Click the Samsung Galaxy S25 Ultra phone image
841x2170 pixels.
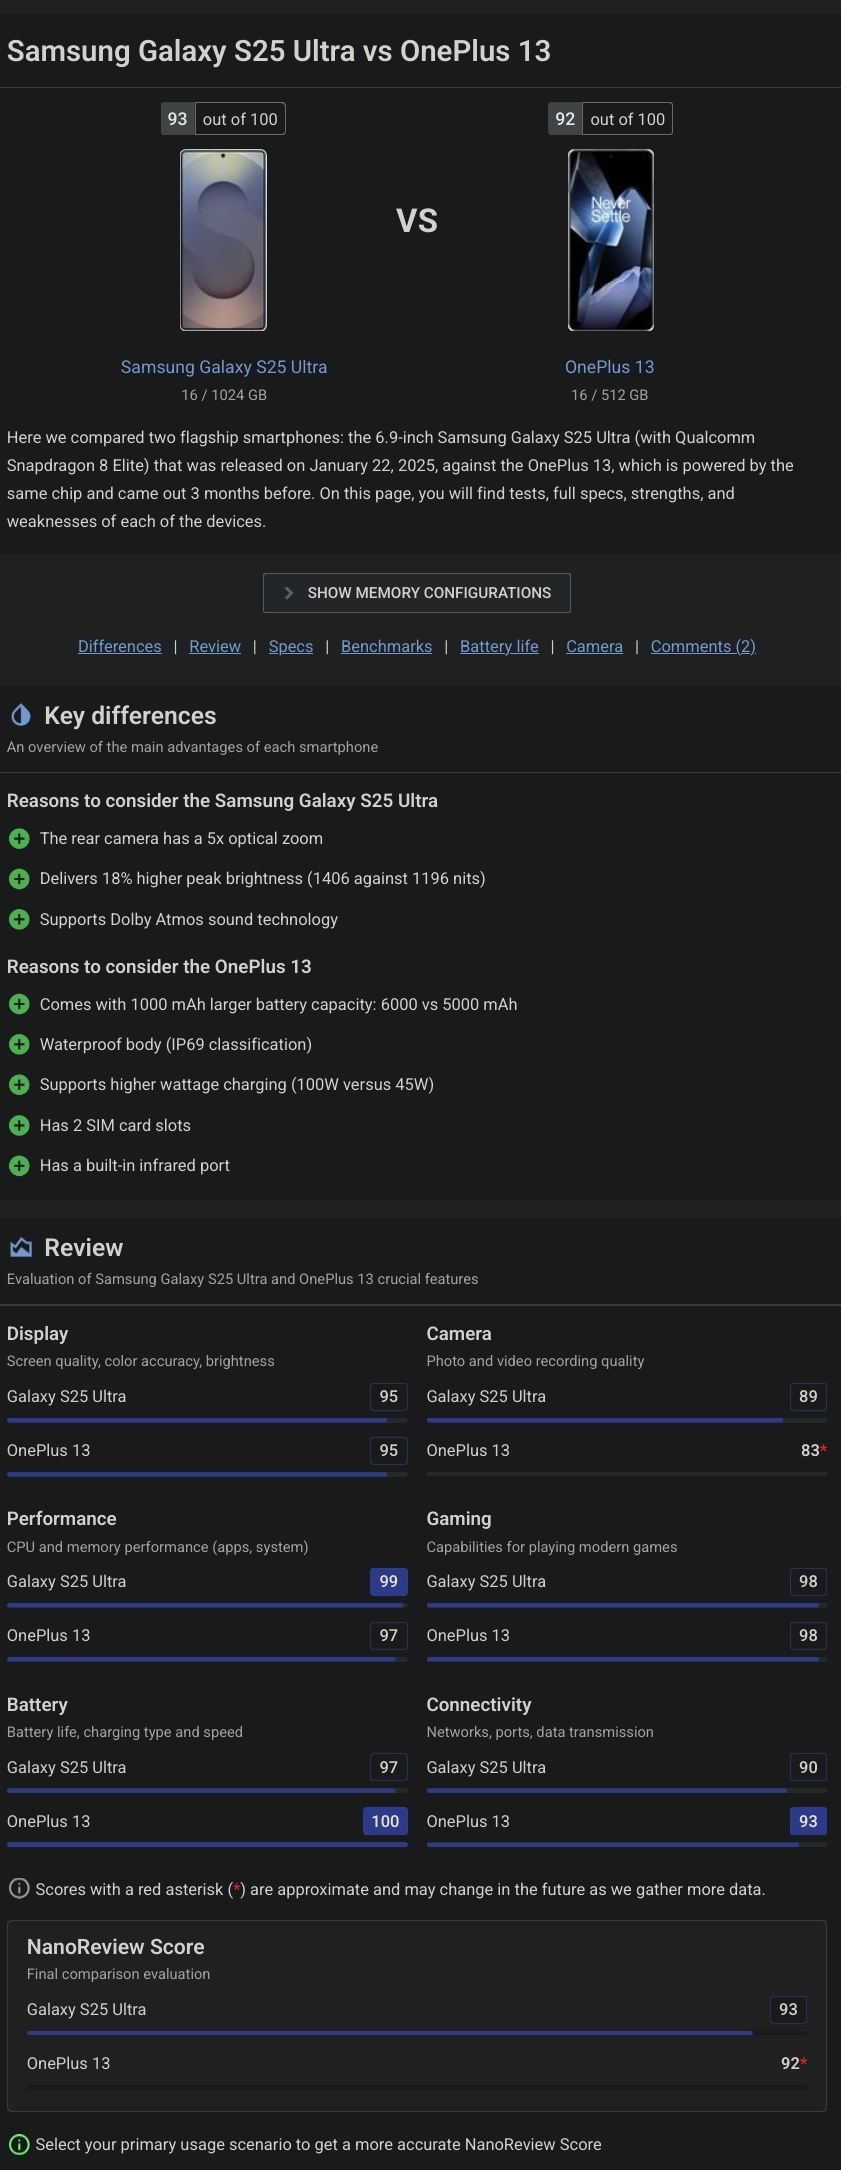[223, 240]
